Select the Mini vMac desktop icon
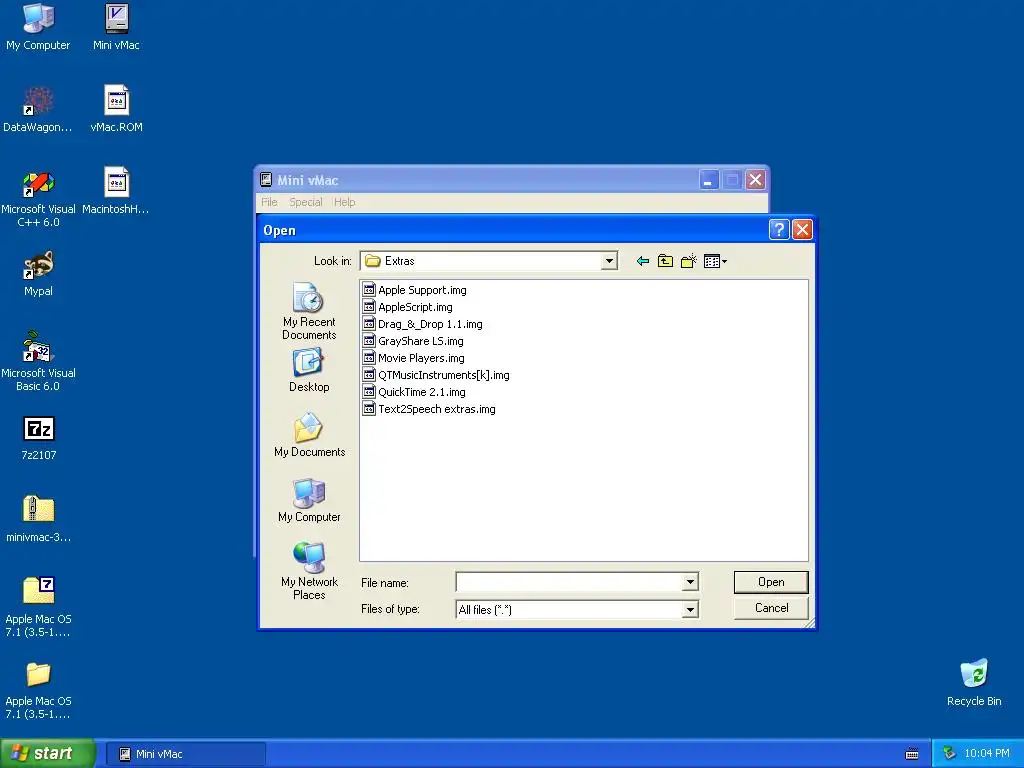The width and height of the screenshot is (1024, 768). (116, 27)
